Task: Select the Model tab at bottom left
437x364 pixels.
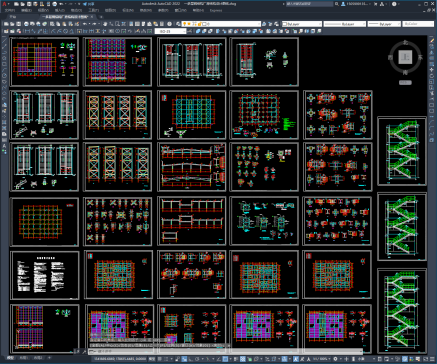Action: click(10, 358)
